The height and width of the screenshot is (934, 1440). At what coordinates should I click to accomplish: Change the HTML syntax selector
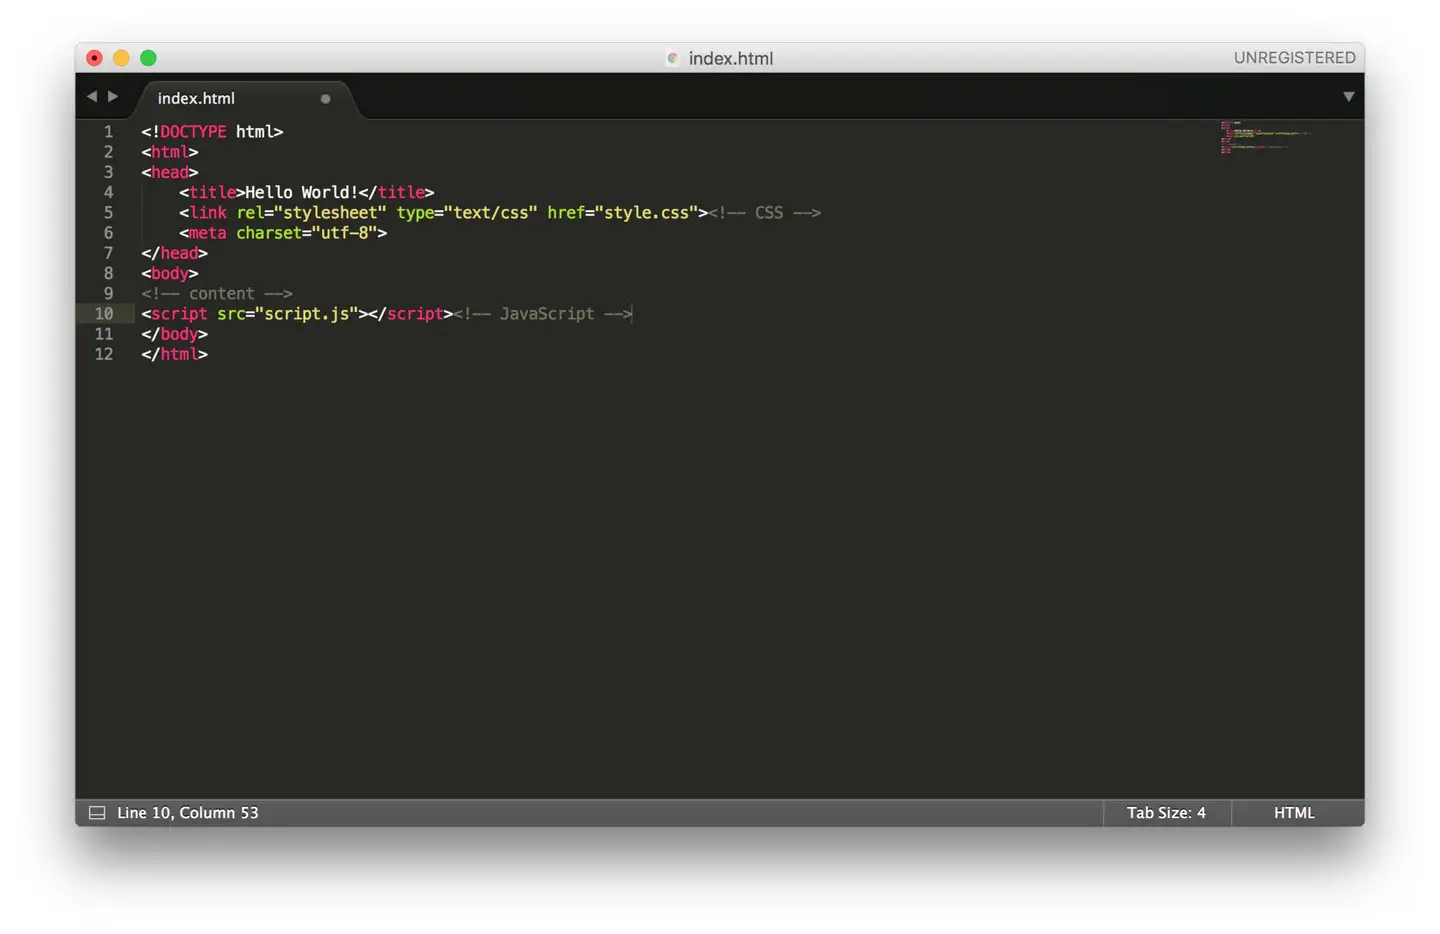(1294, 813)
